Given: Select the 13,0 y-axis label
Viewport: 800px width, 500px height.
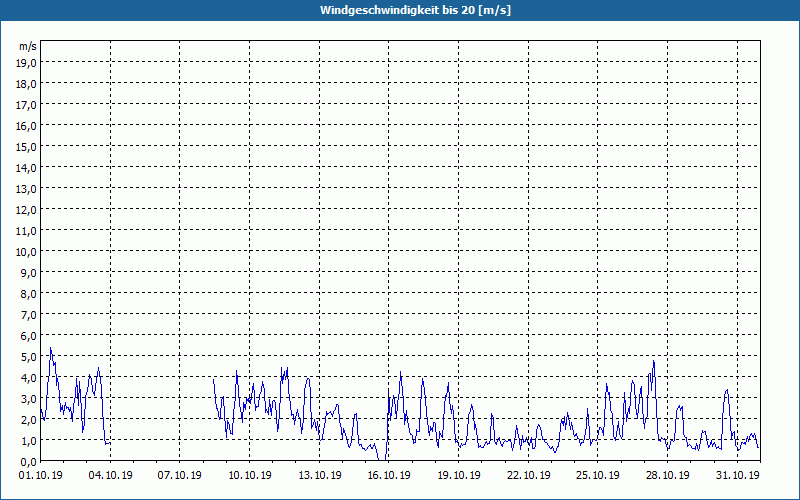Looking at the screenshot, I should [x=28, y=189].
